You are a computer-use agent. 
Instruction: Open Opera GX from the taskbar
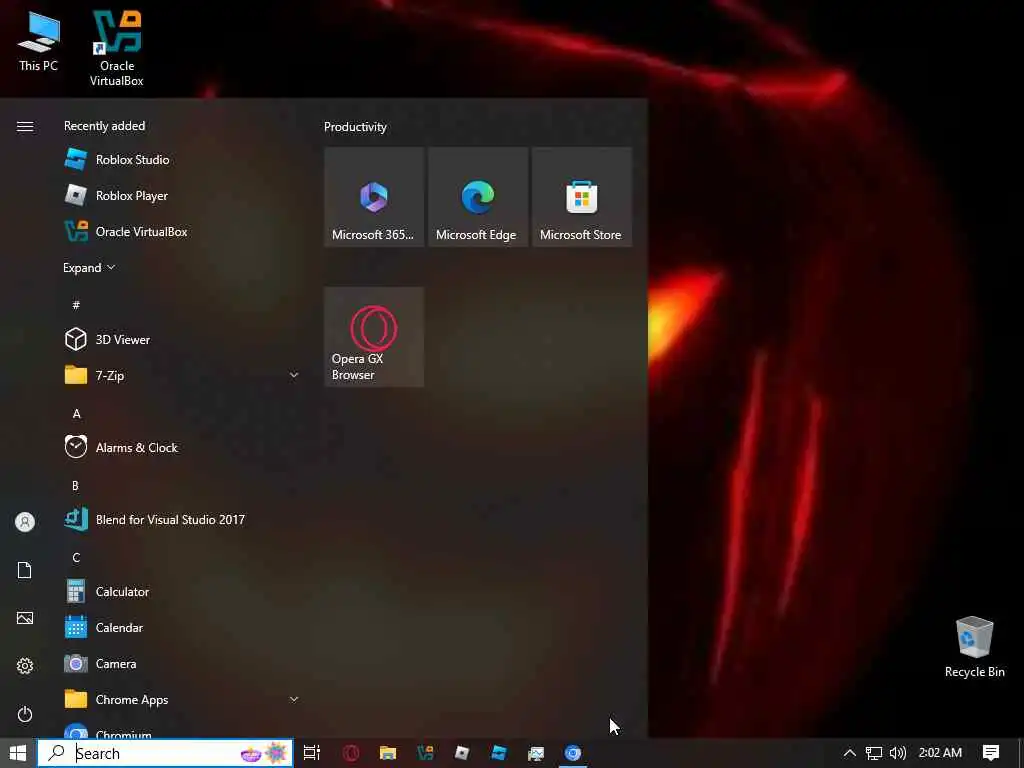click(351, 753)
